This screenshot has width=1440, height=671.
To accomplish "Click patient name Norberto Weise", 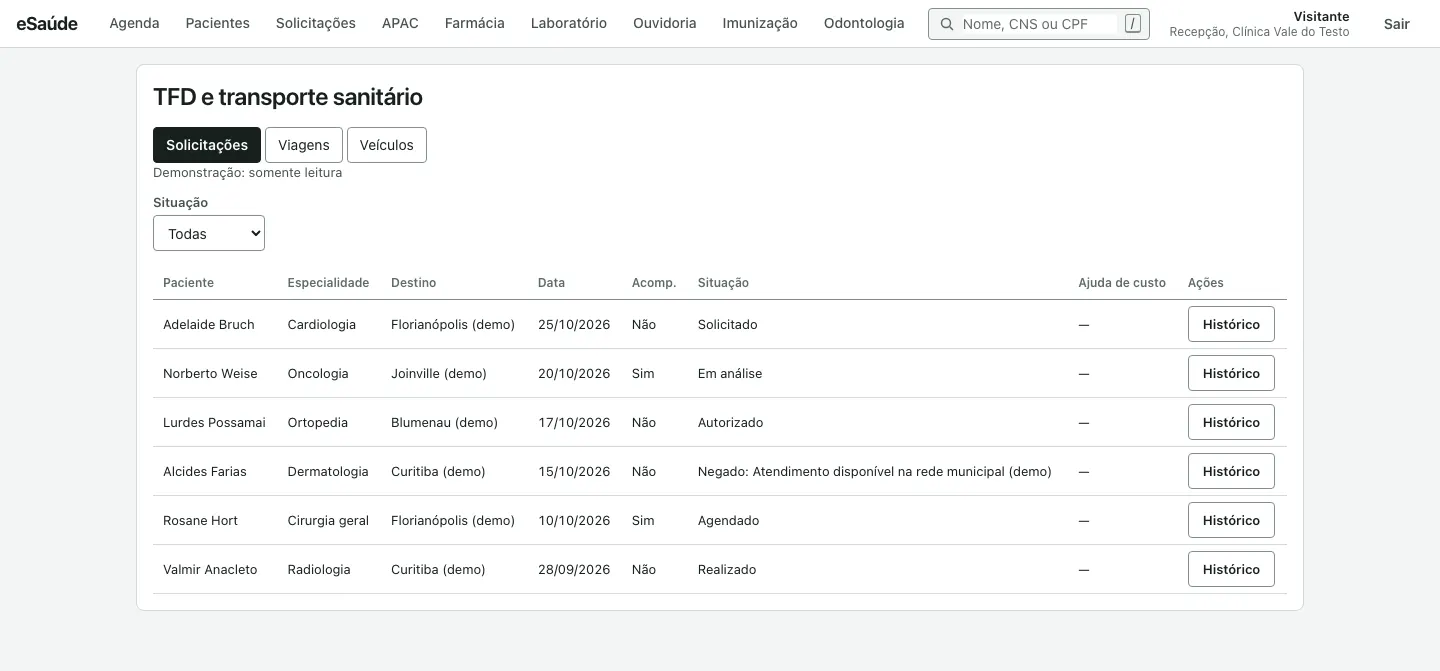I will point(210,373).
